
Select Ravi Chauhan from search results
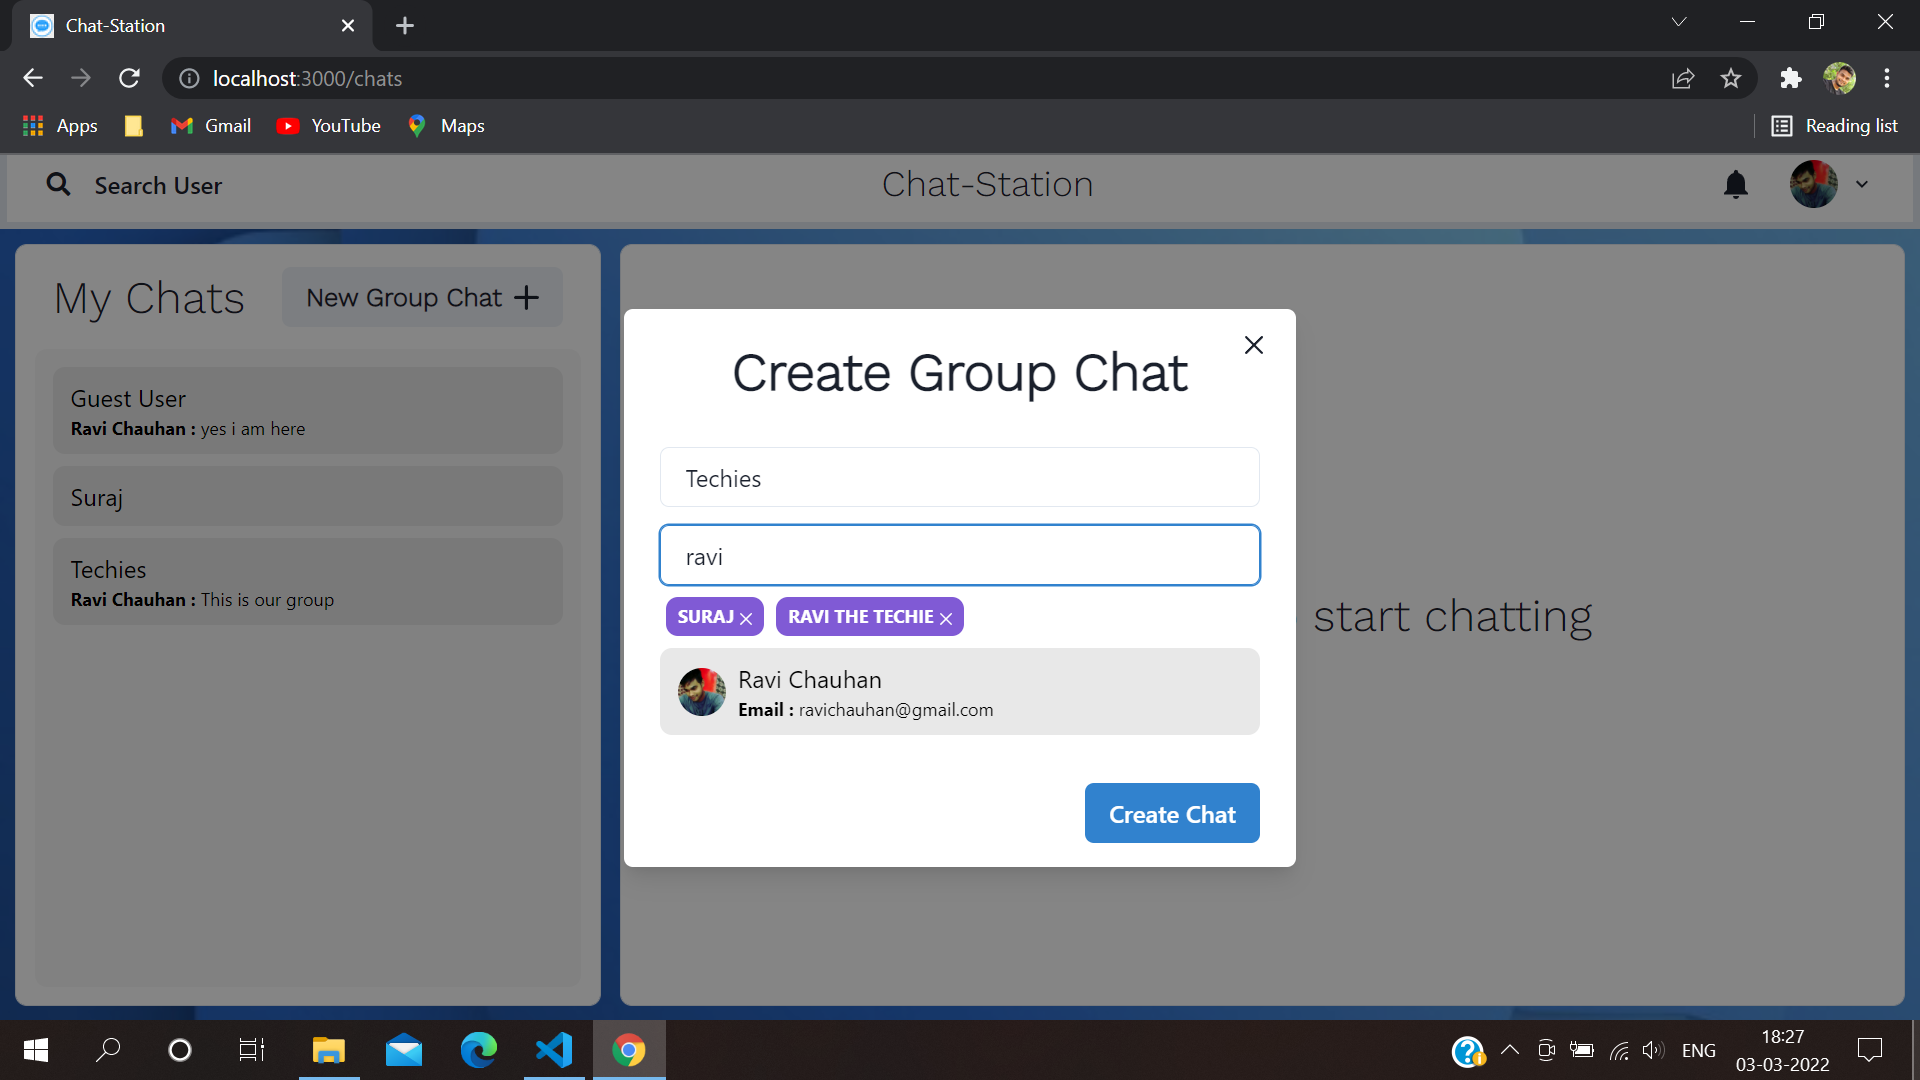pos(960,691)
